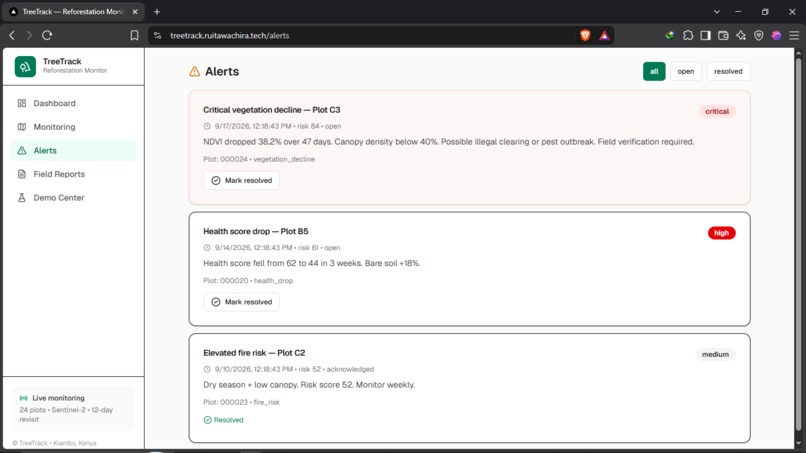Click the clock icon on Plot C3 alert
This screenshot has width=806, height=453.
point(207,126)
